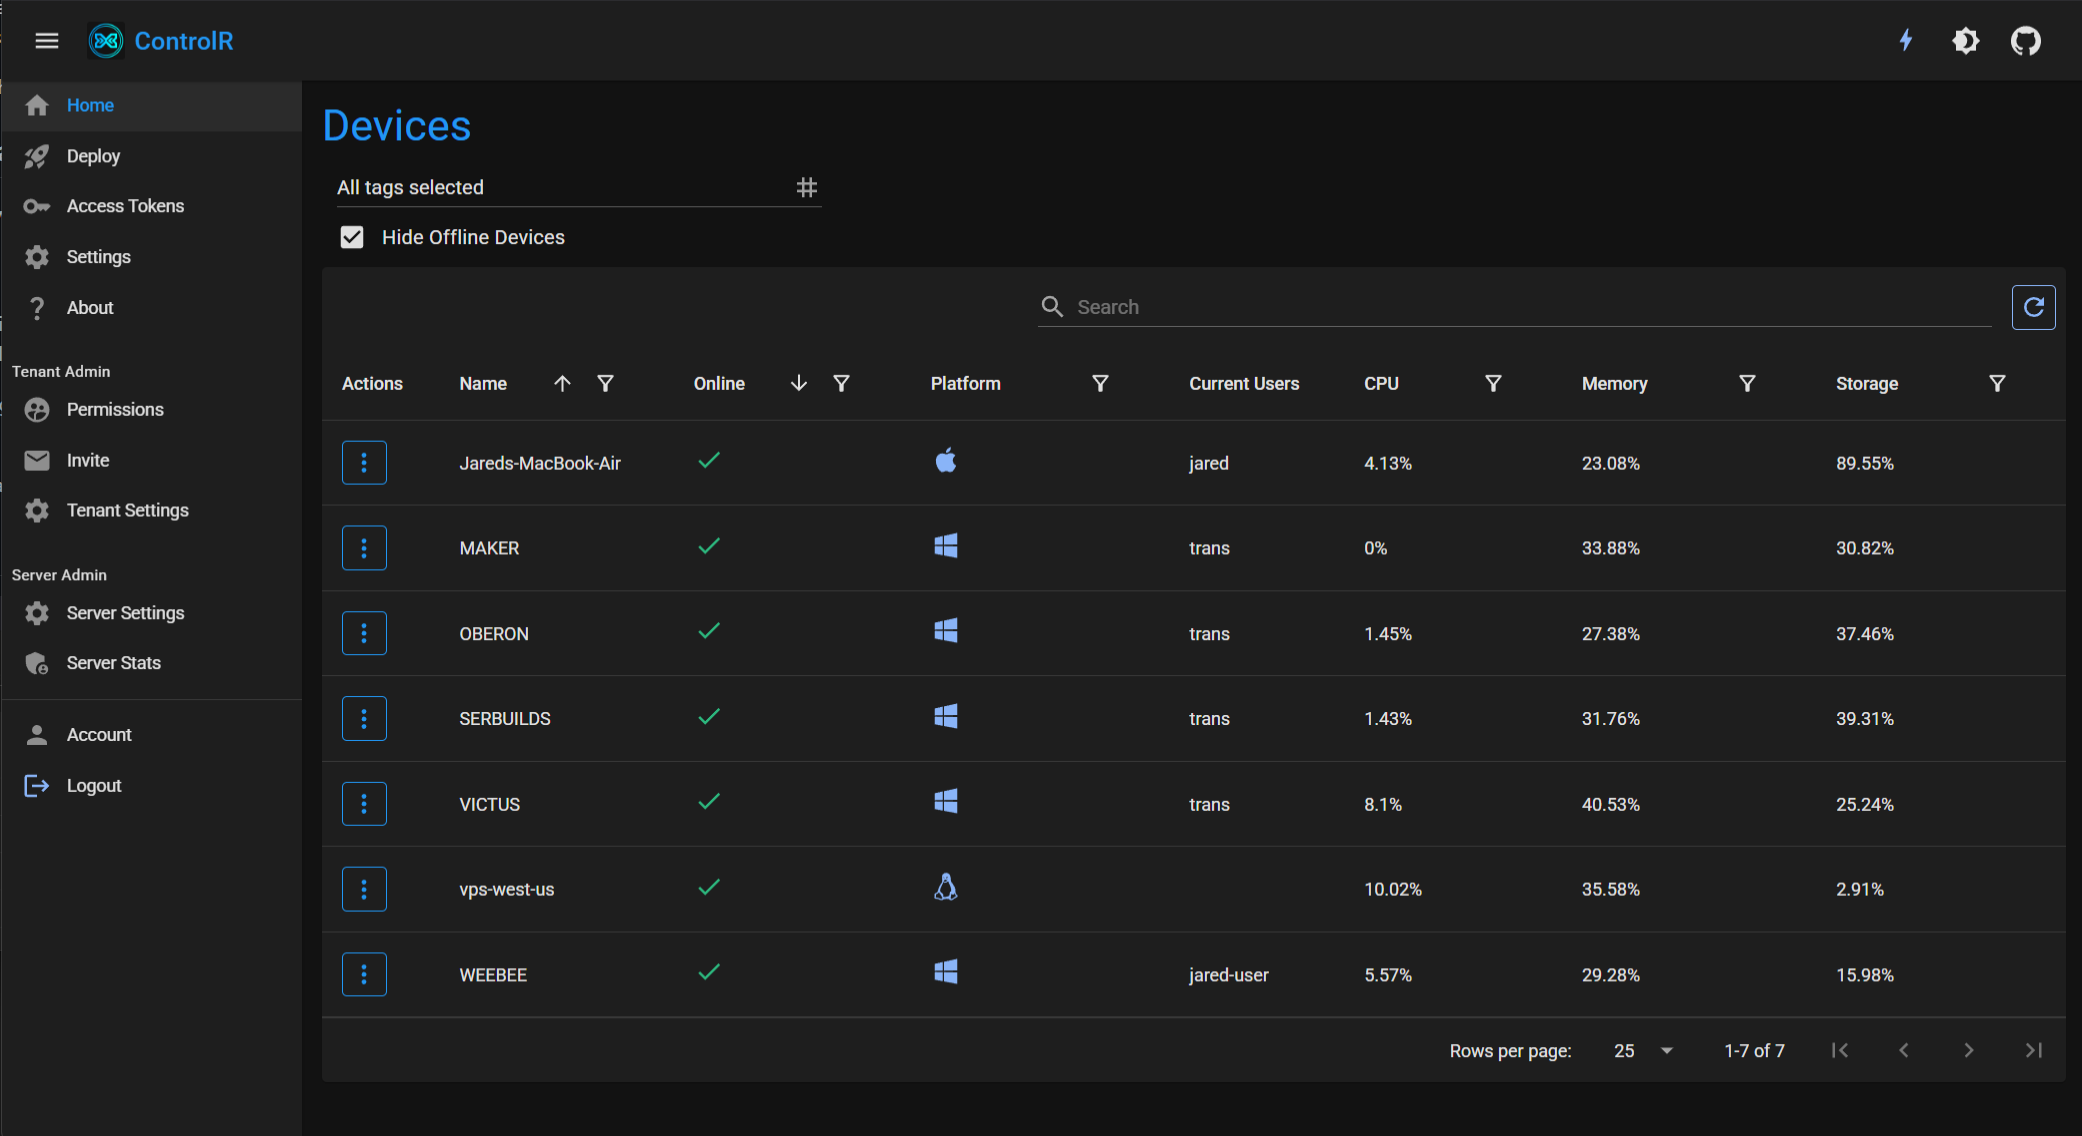Go to Deploy page

coord(93,156)
